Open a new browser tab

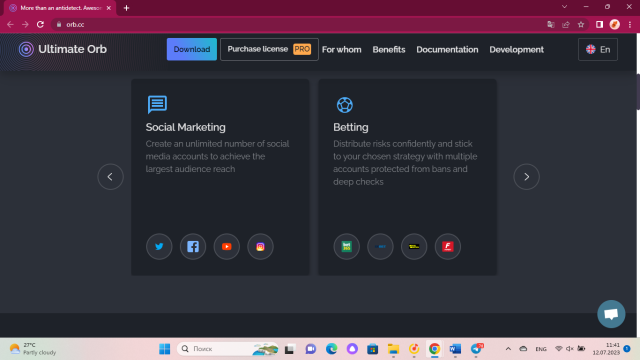[x=126, y=8]
